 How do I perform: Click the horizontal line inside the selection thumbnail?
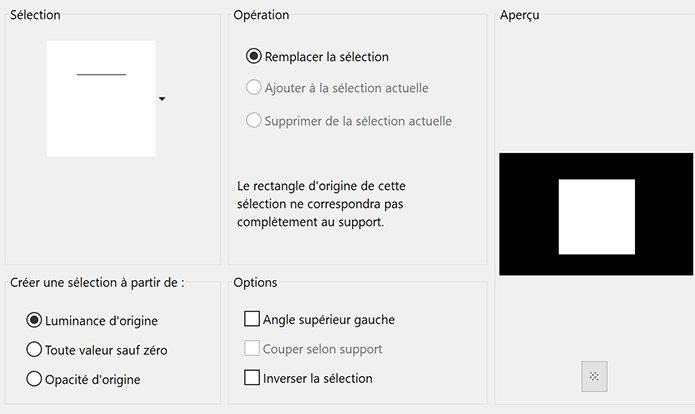[x=101, y=75]
